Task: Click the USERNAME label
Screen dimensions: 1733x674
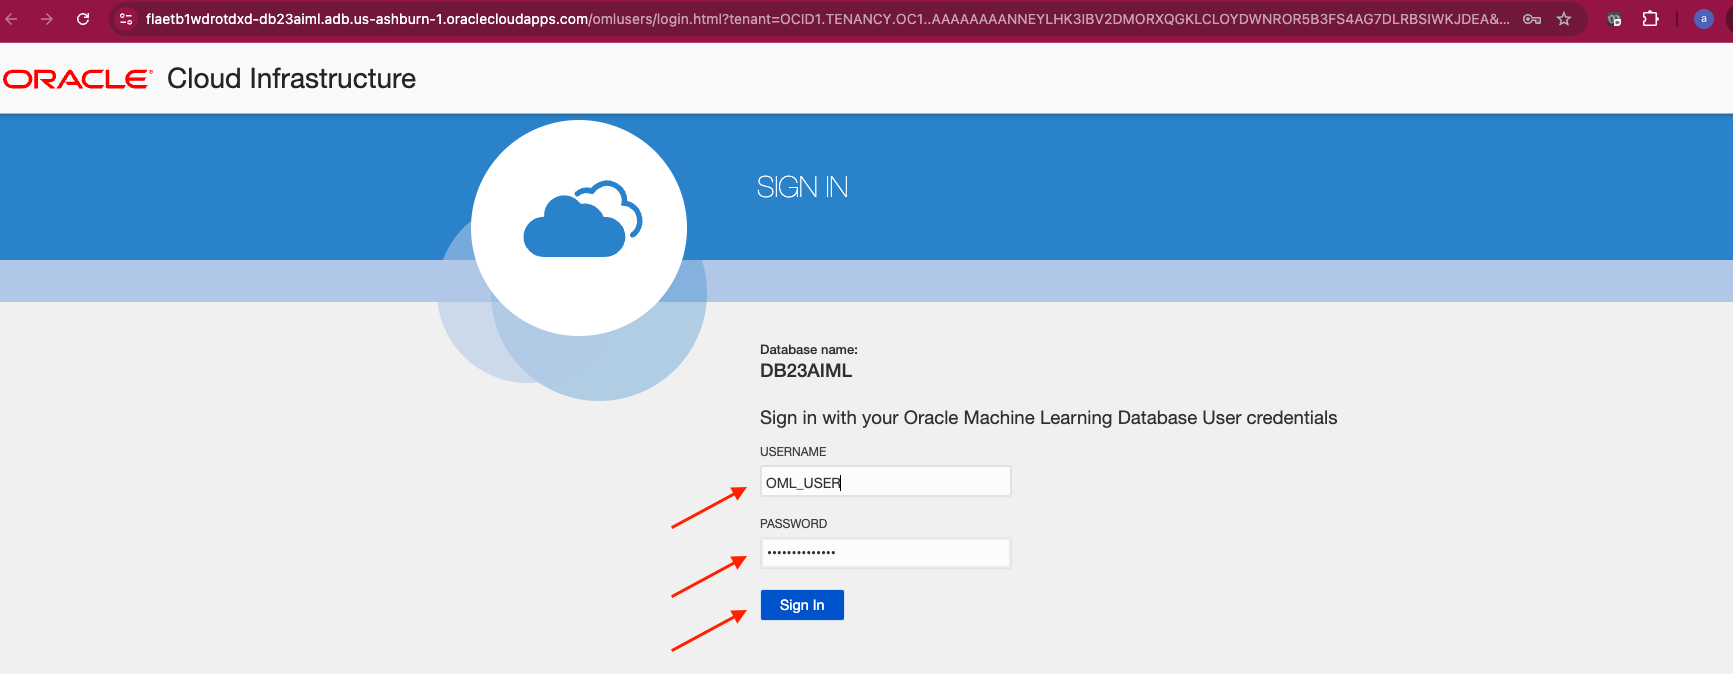Action: click(793, 452)
